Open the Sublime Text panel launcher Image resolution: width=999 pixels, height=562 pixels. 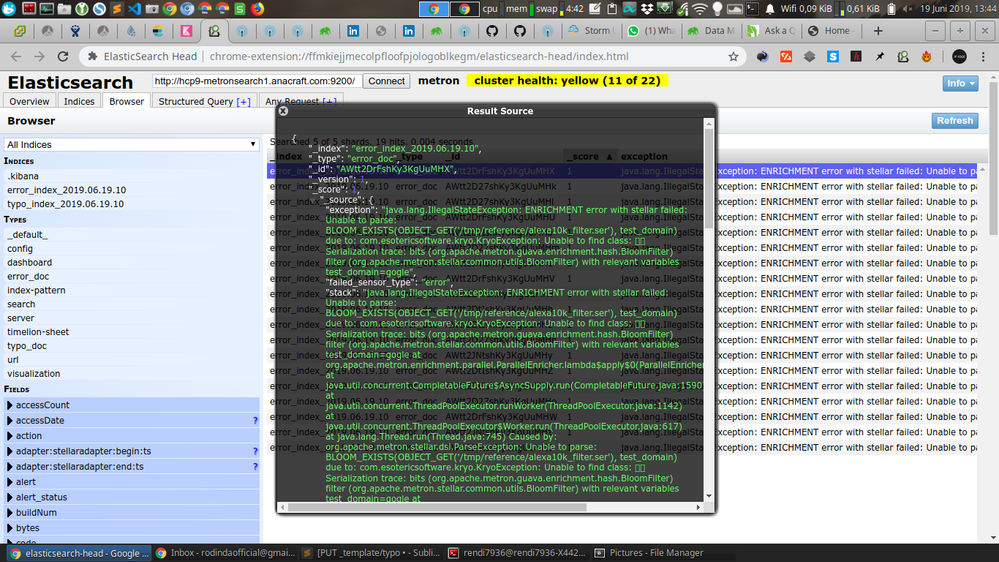[x=117, y=9]
